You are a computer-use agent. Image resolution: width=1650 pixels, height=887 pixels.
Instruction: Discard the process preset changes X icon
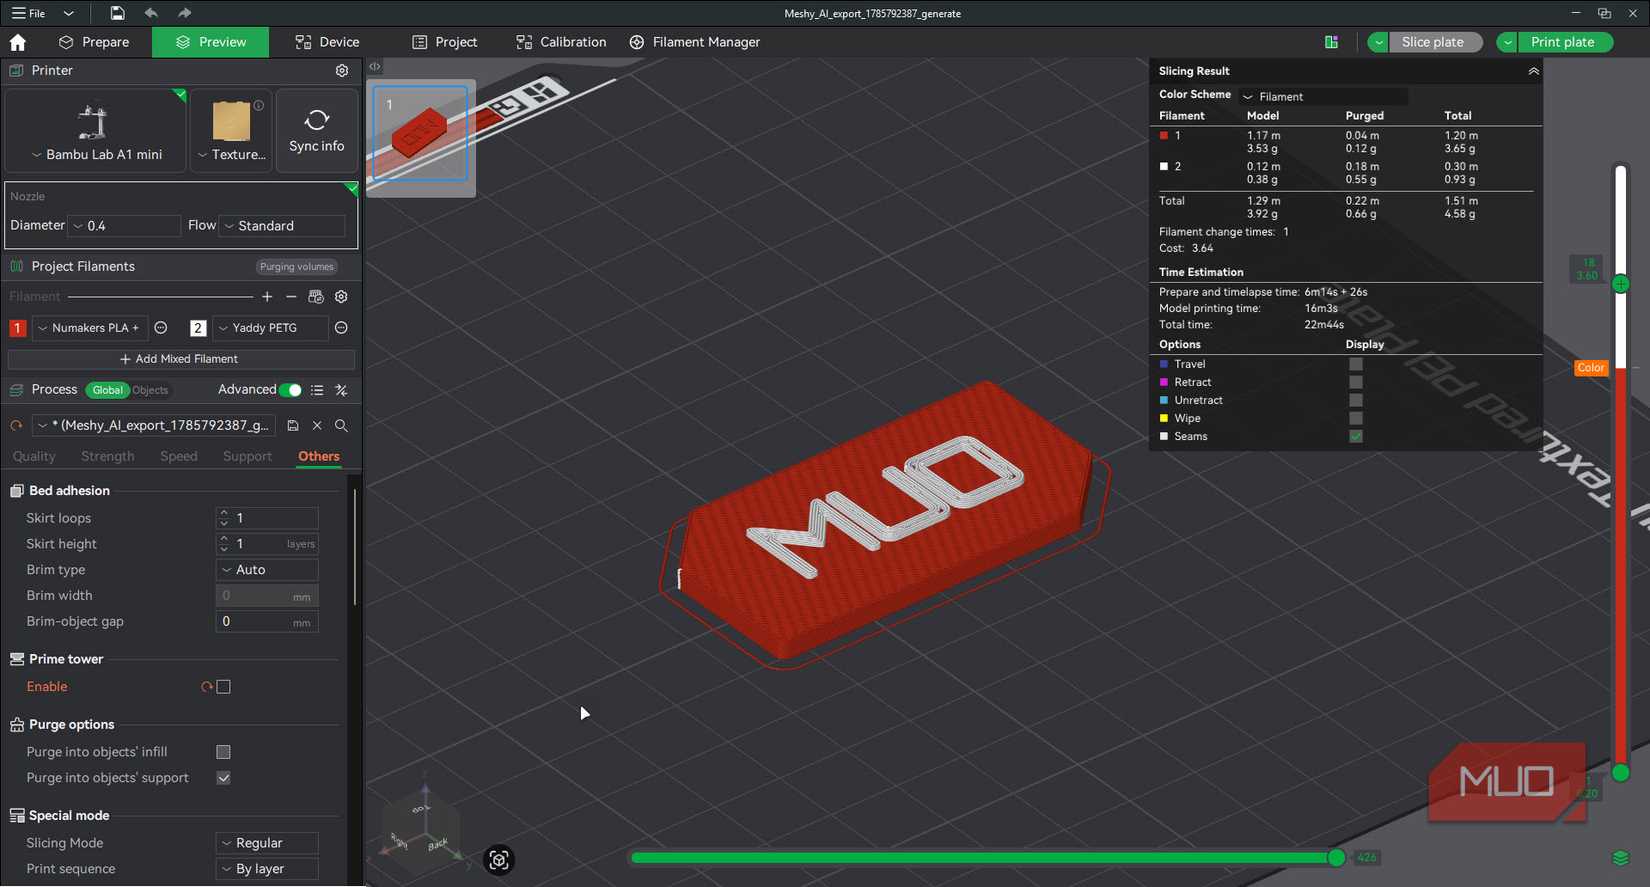coord(317,426)
